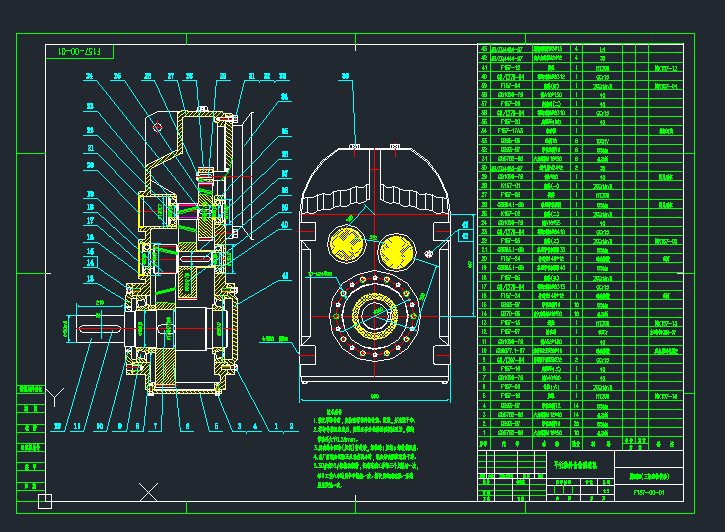Select the bottom row of the parts list

[582, 432]
